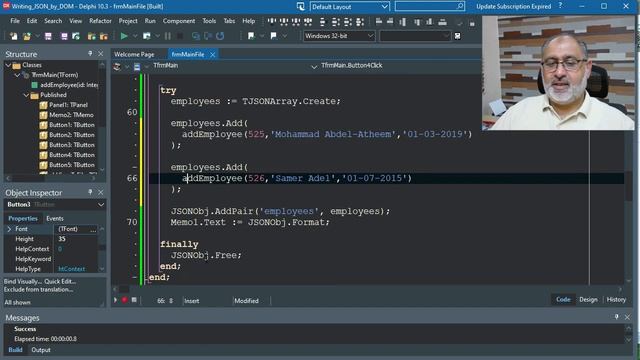The image size is (640, 360).
Task: Click the Pause program icon
Action: [x=168, y=36]
